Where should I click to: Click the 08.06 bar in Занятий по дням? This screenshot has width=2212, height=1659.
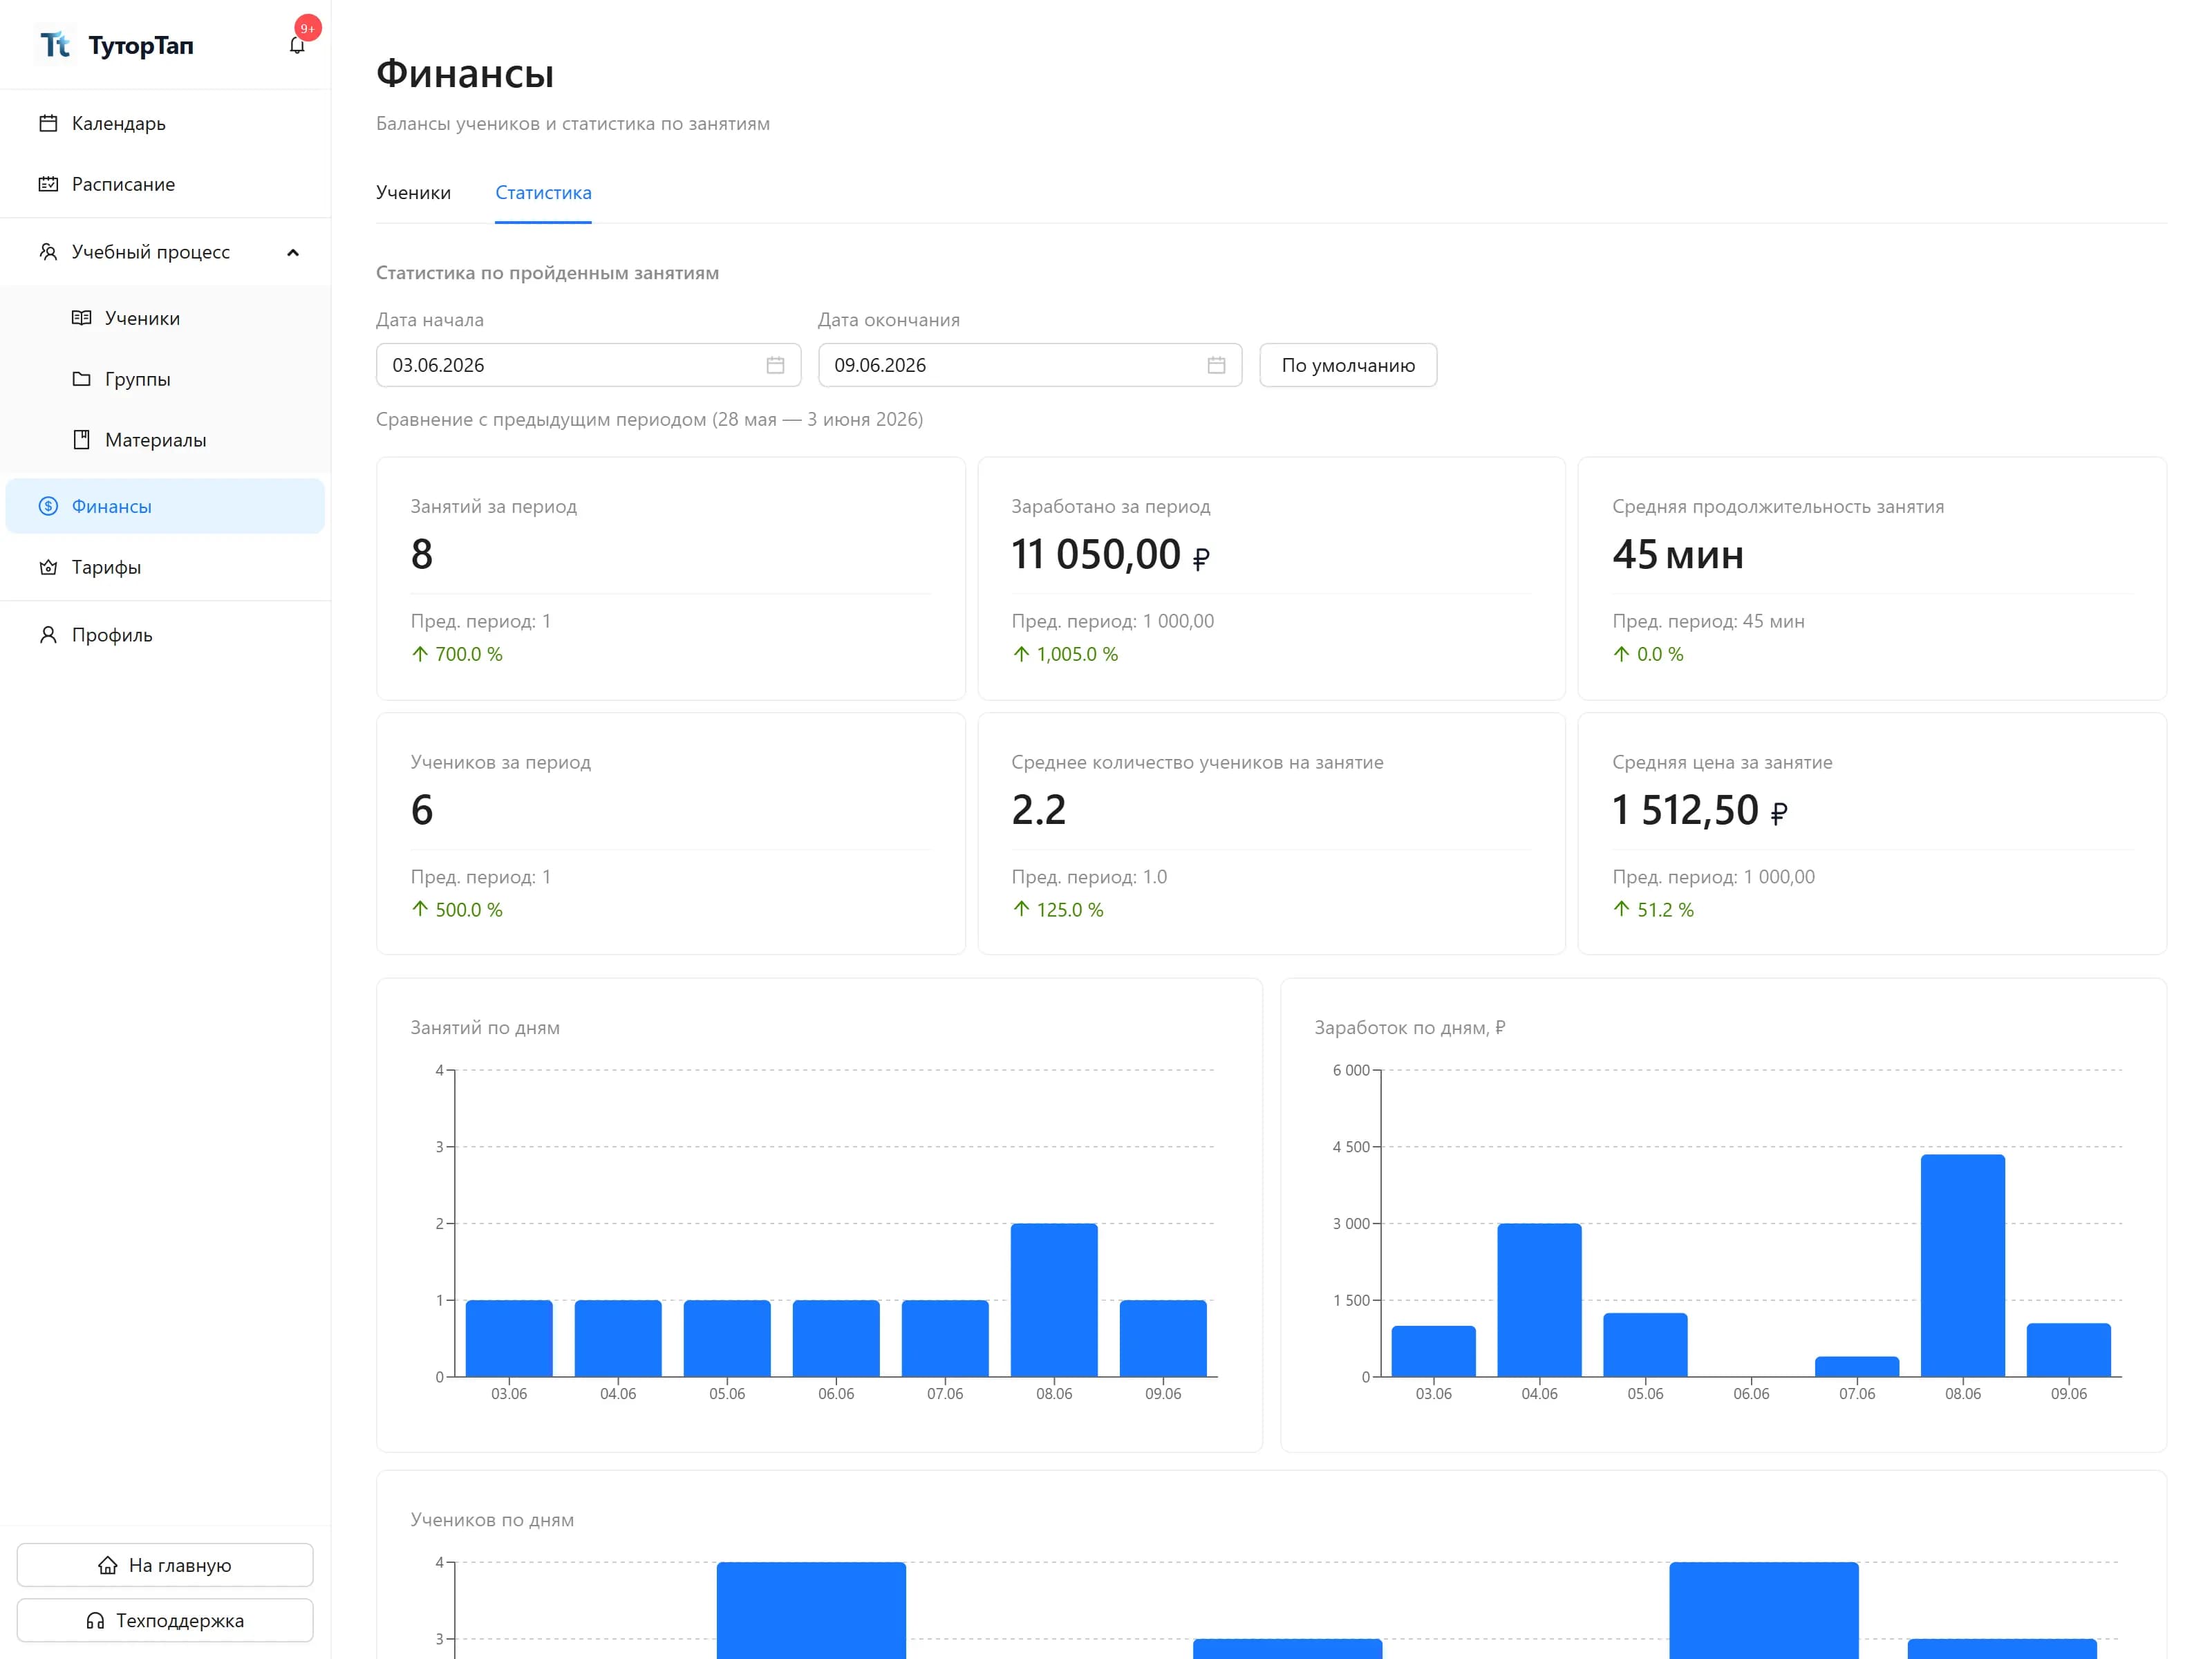click(1054, 1300)
